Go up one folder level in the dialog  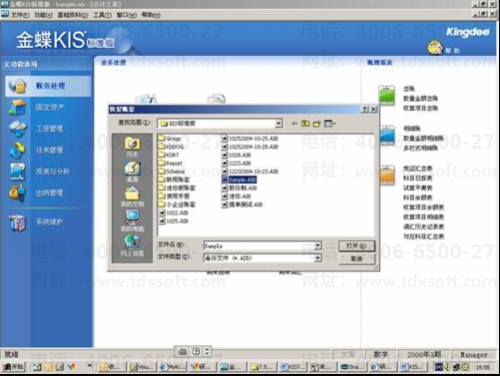point(305,123)
